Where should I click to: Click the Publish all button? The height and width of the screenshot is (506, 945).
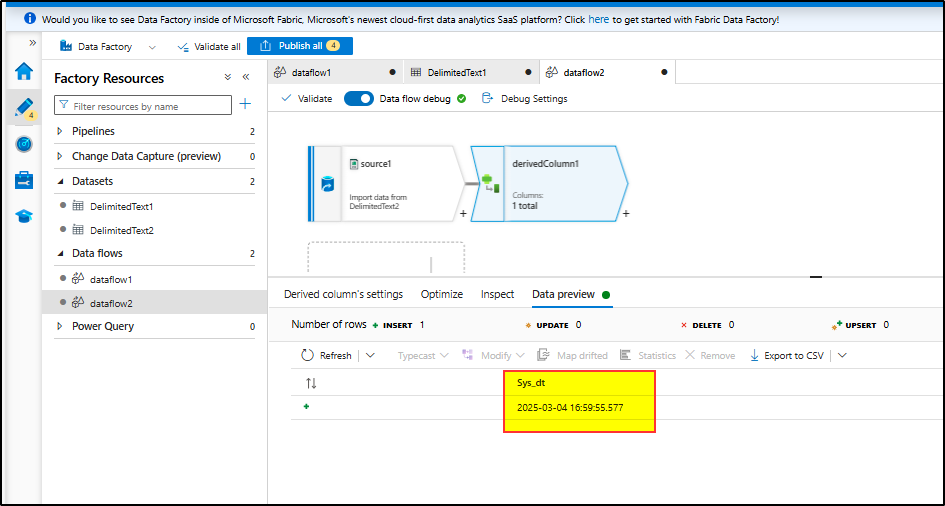click(x=300, y=46)
